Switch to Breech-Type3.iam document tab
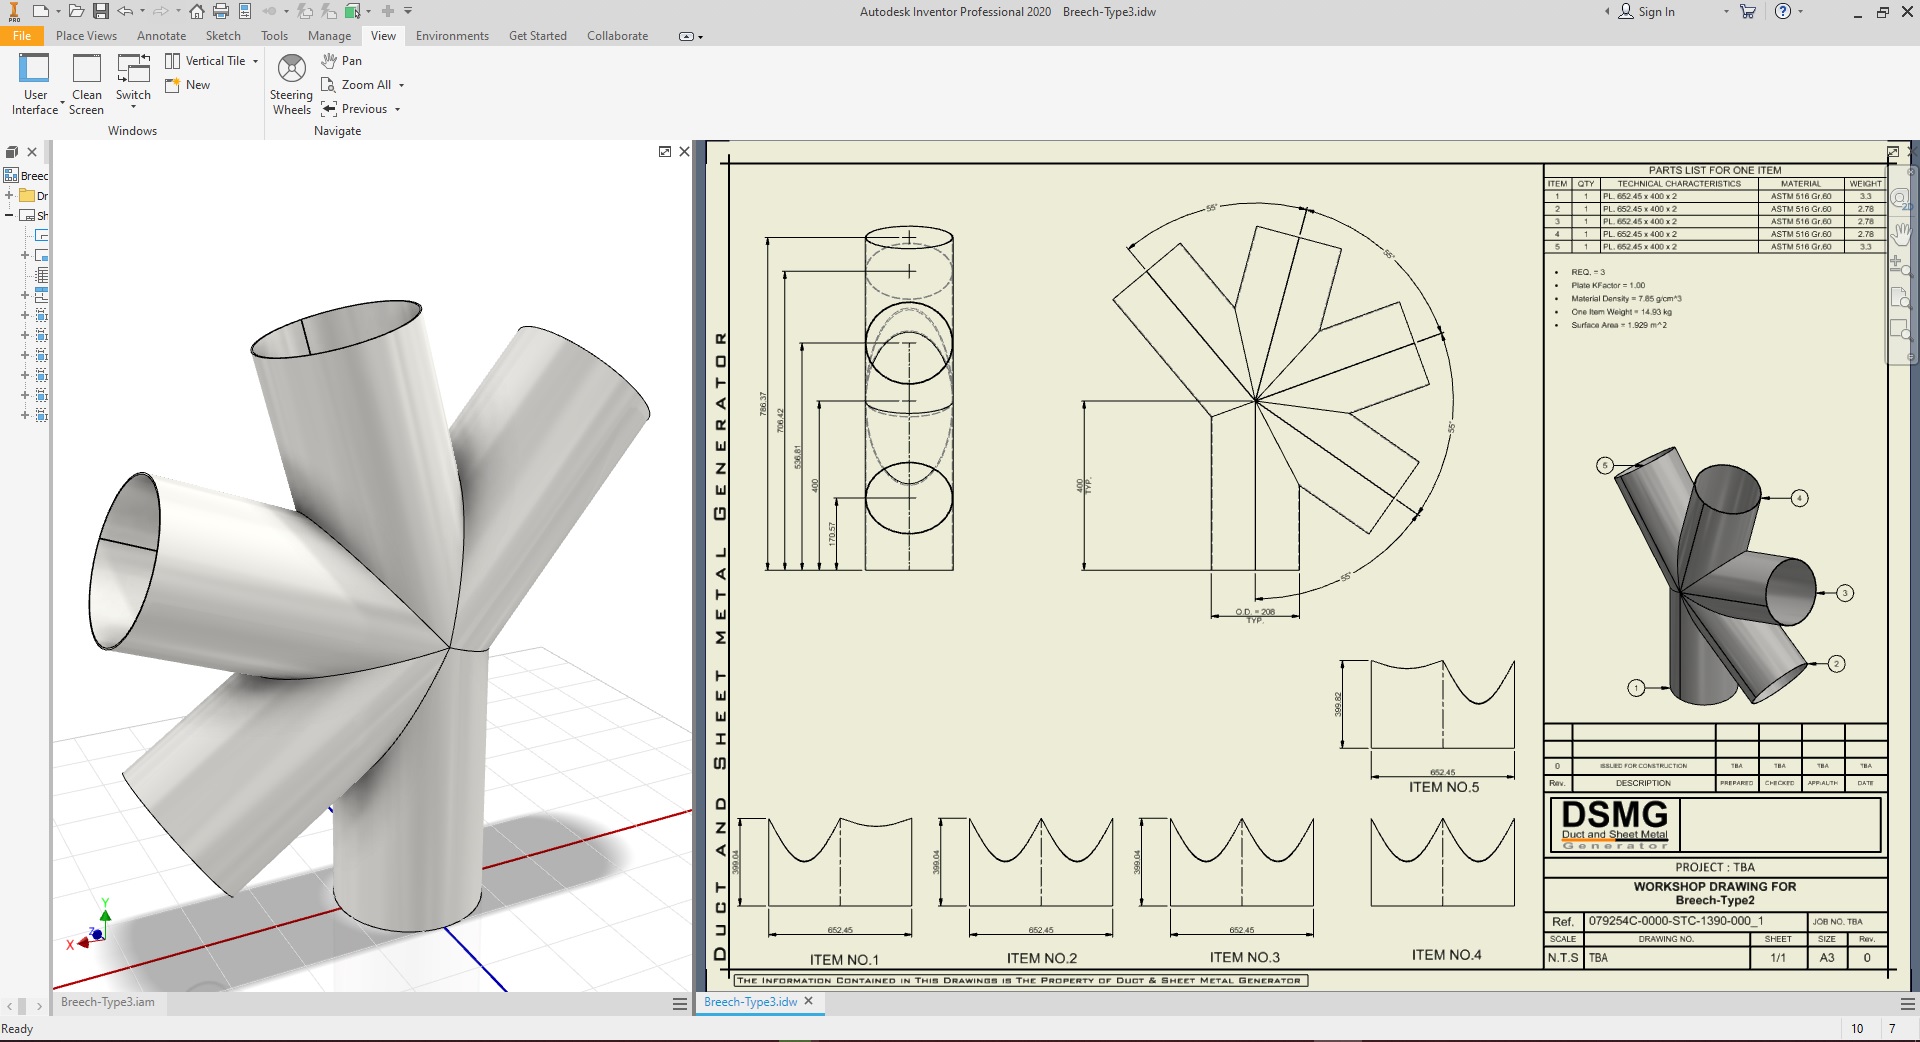This screenshot has height=1042, width=1920. point(108,1002)
